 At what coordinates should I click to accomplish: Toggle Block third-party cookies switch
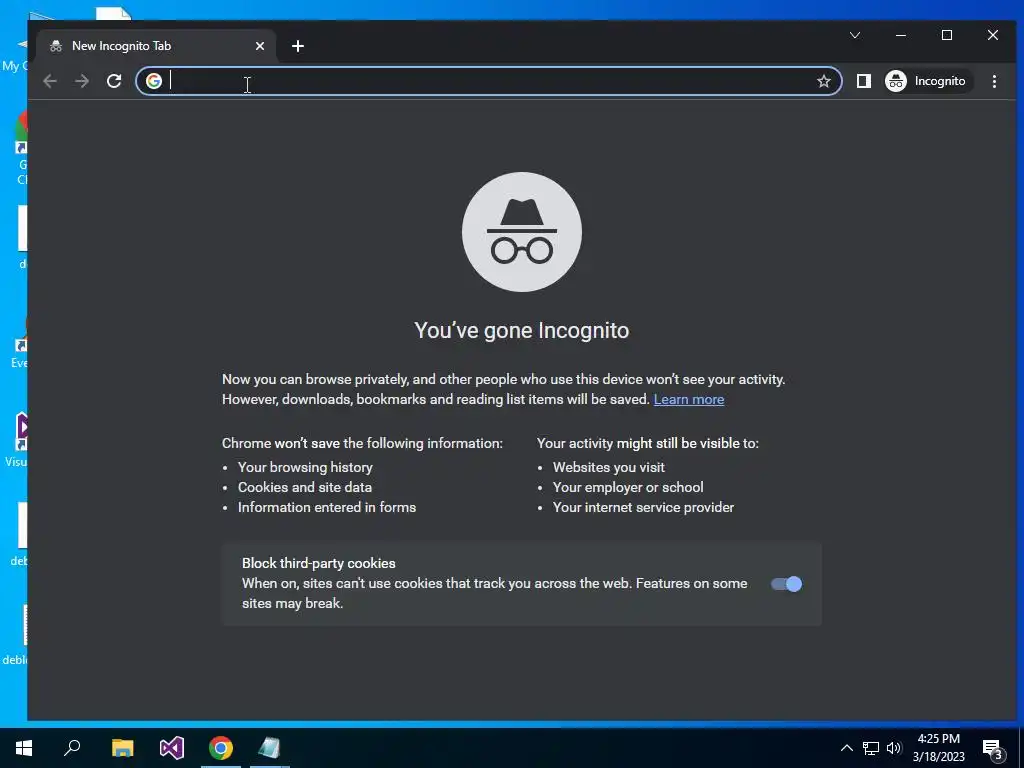[x=786, y=584]
